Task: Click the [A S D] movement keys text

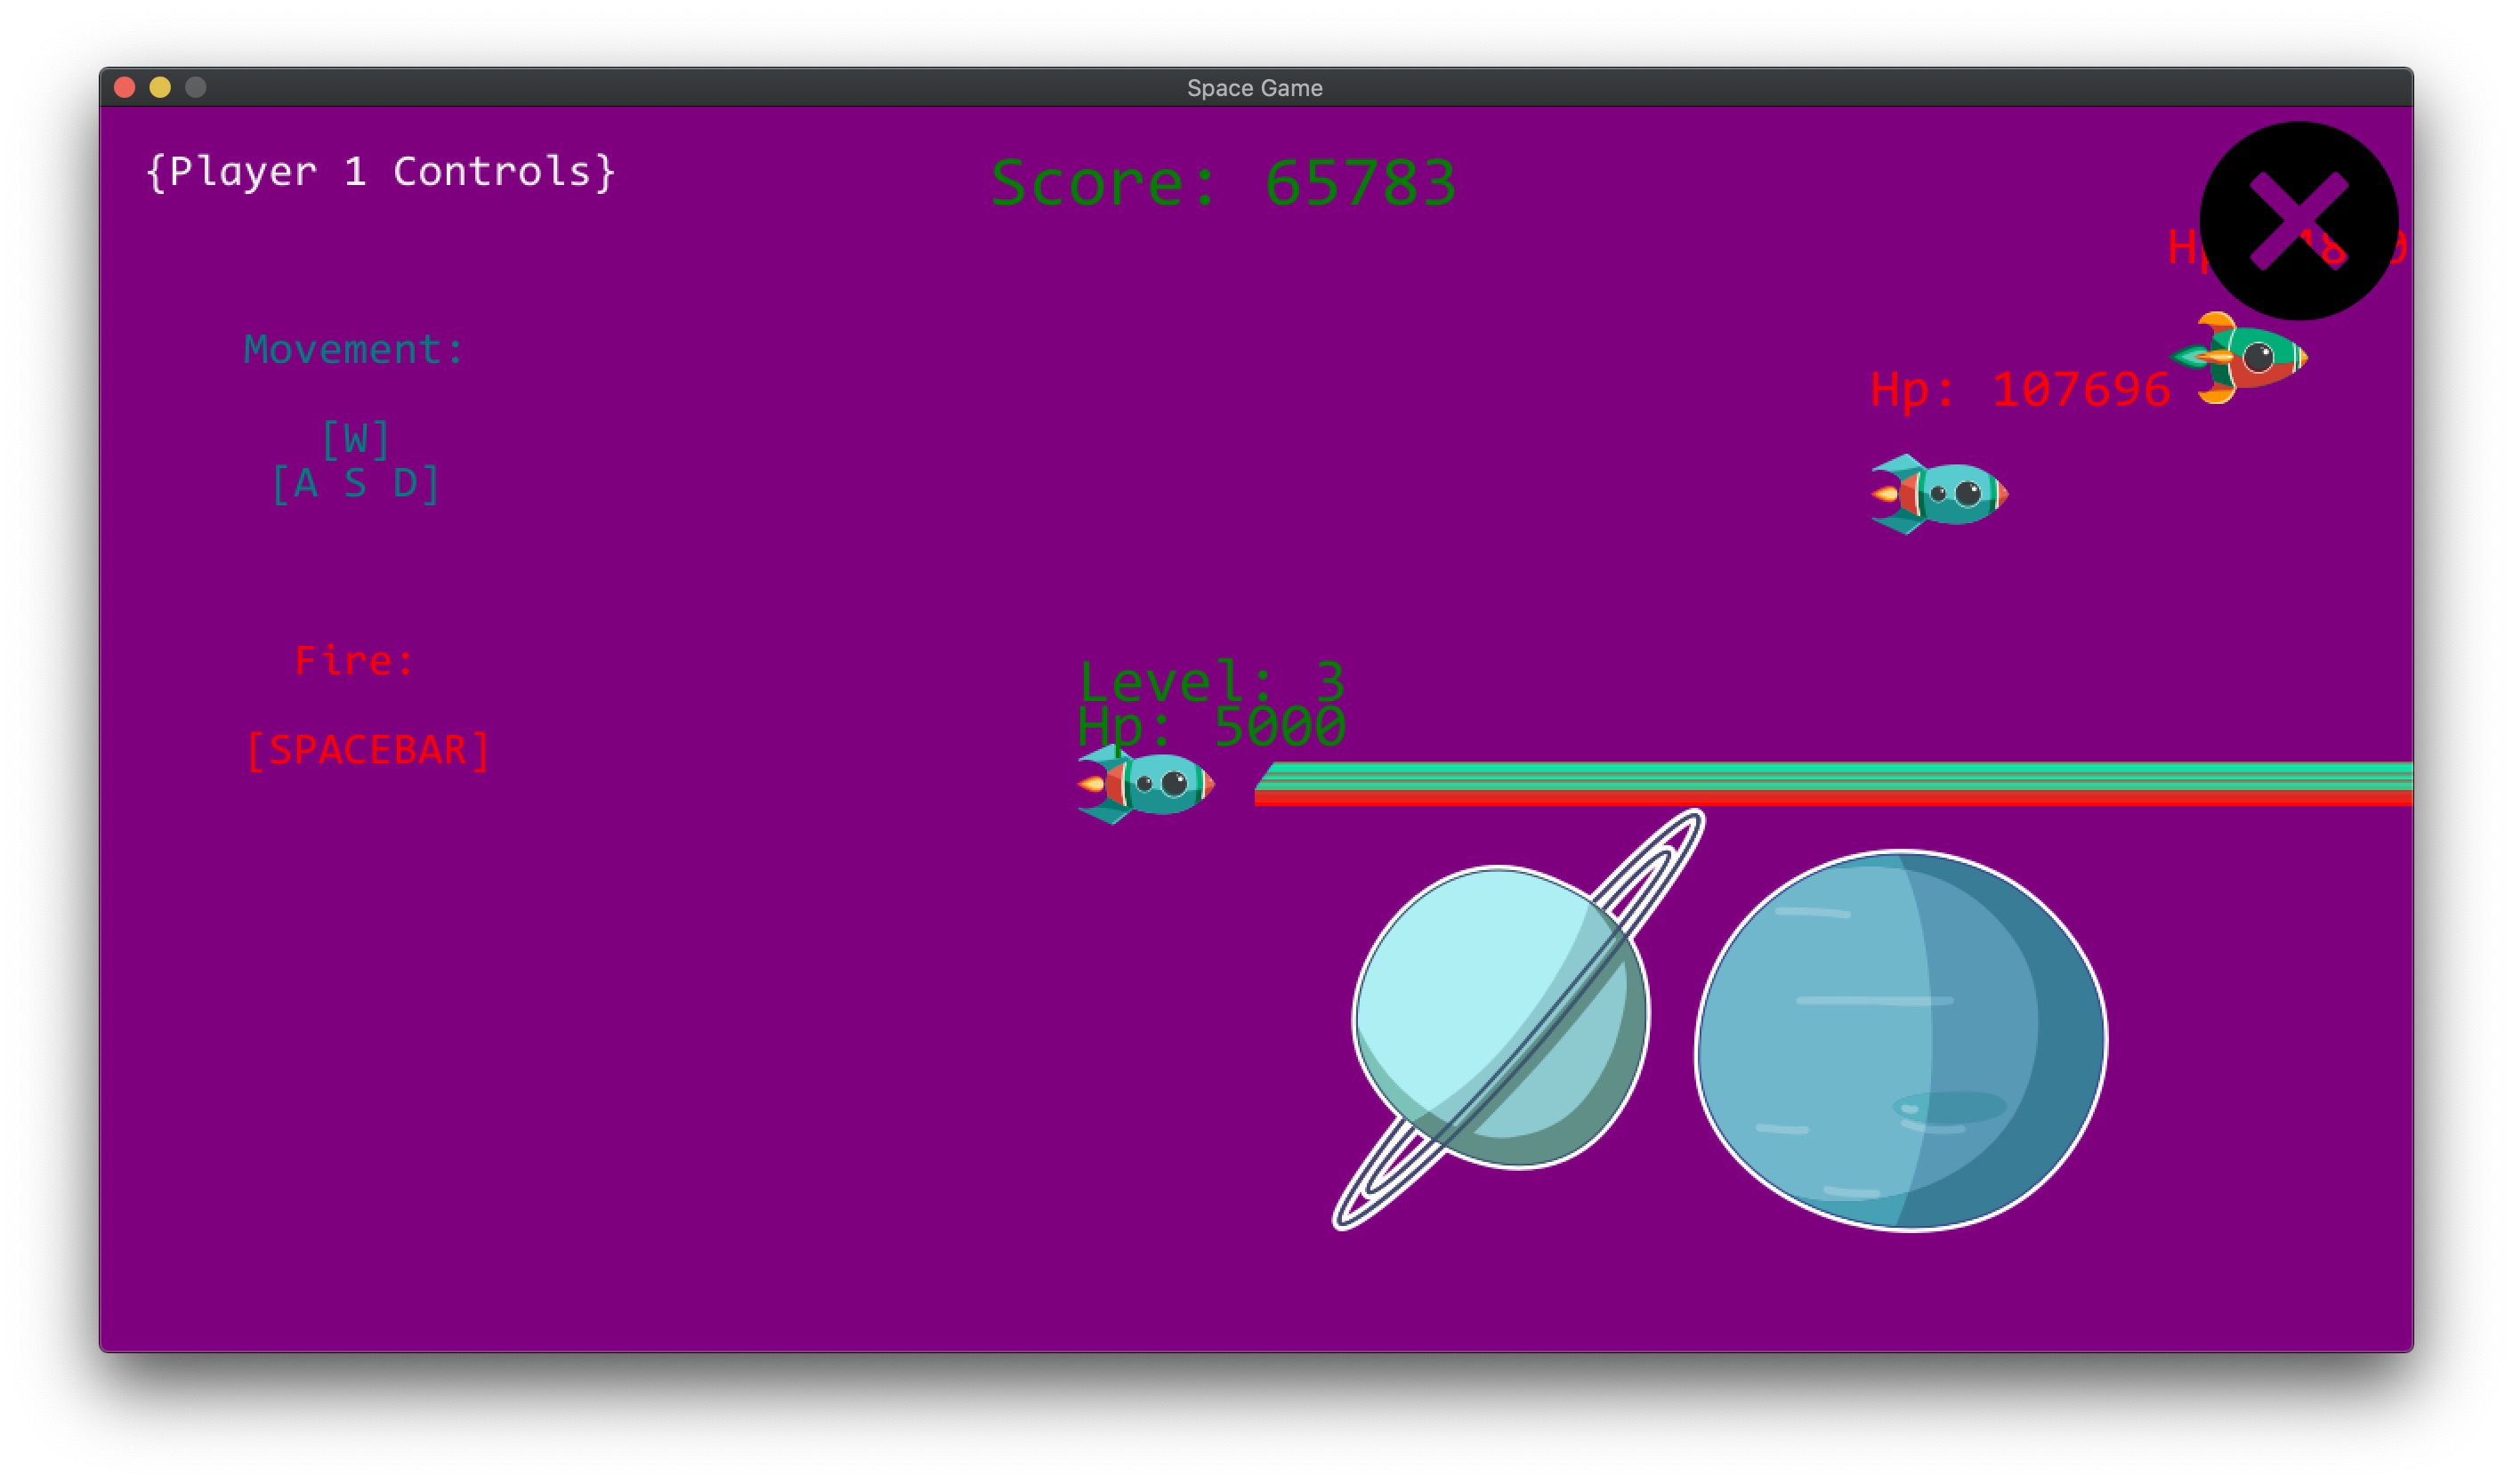Action: point(356,483)
